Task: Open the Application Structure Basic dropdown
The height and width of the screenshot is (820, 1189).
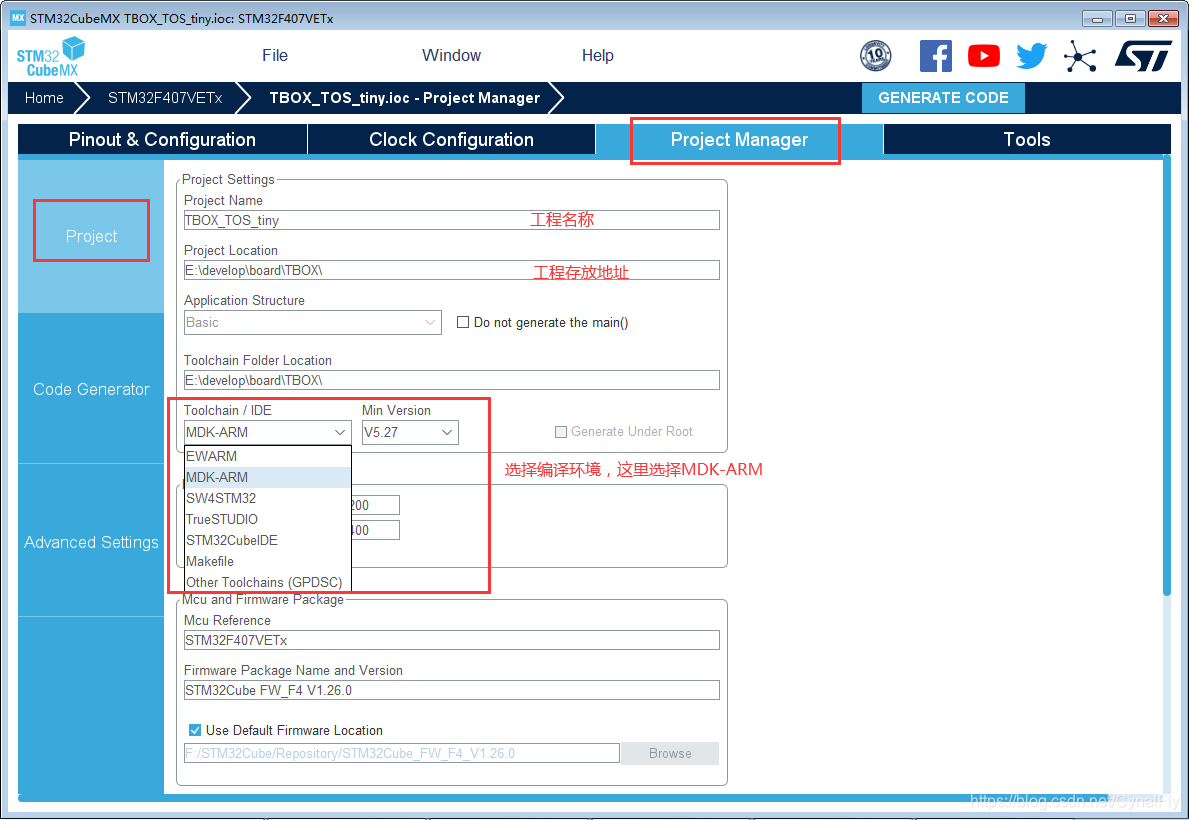Action: point(312,322)
